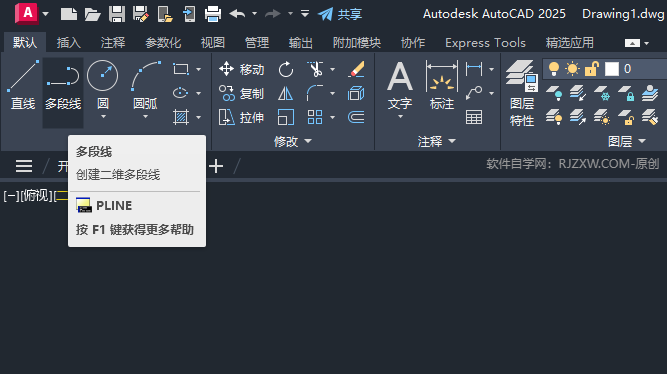Redo the last undone action
667x374 pixels.
[272, 14]
